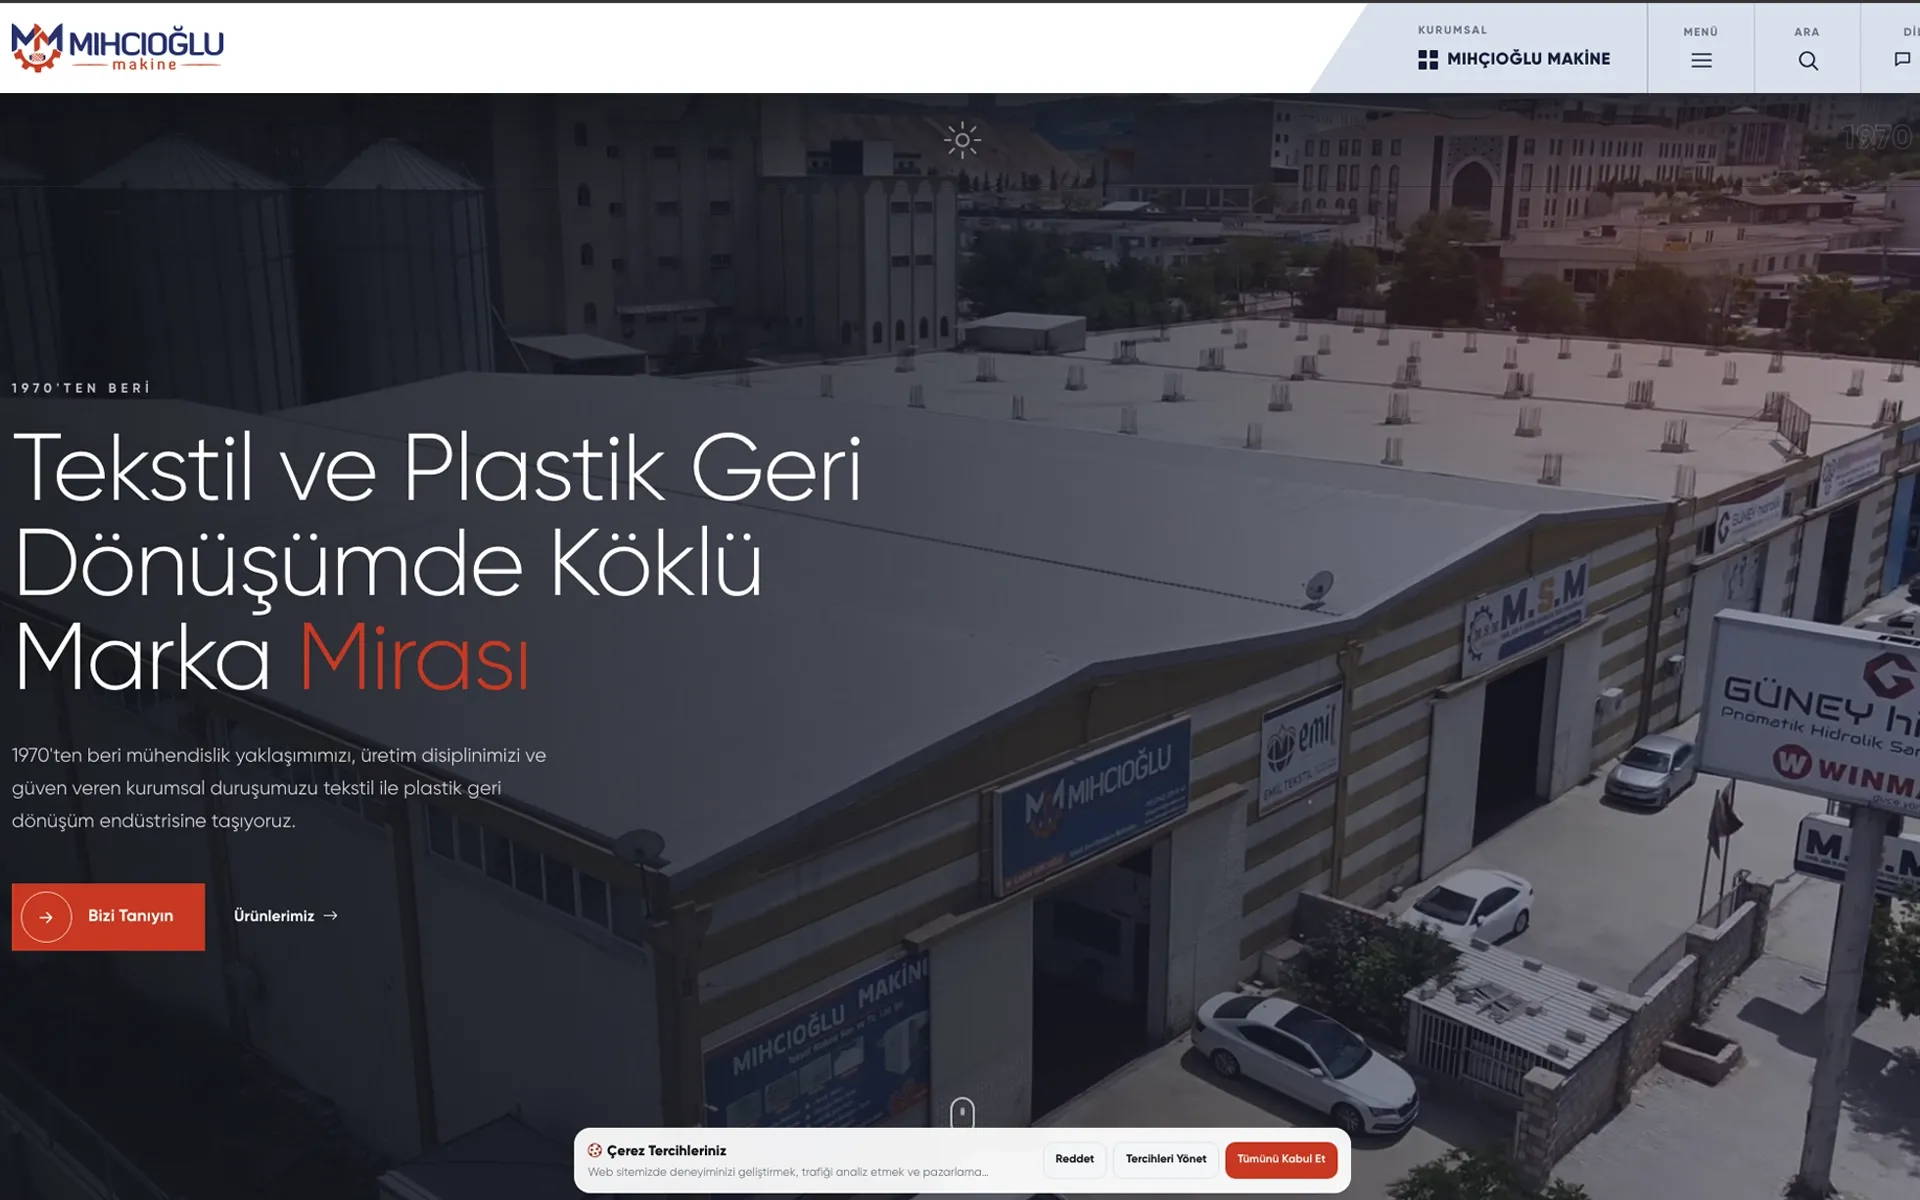Image resolution: width=1920 pixels, height=1200 pixels.
Task: Click paragraph beginning 1970'ten beri mühendislik
Action: pos(279,788)
